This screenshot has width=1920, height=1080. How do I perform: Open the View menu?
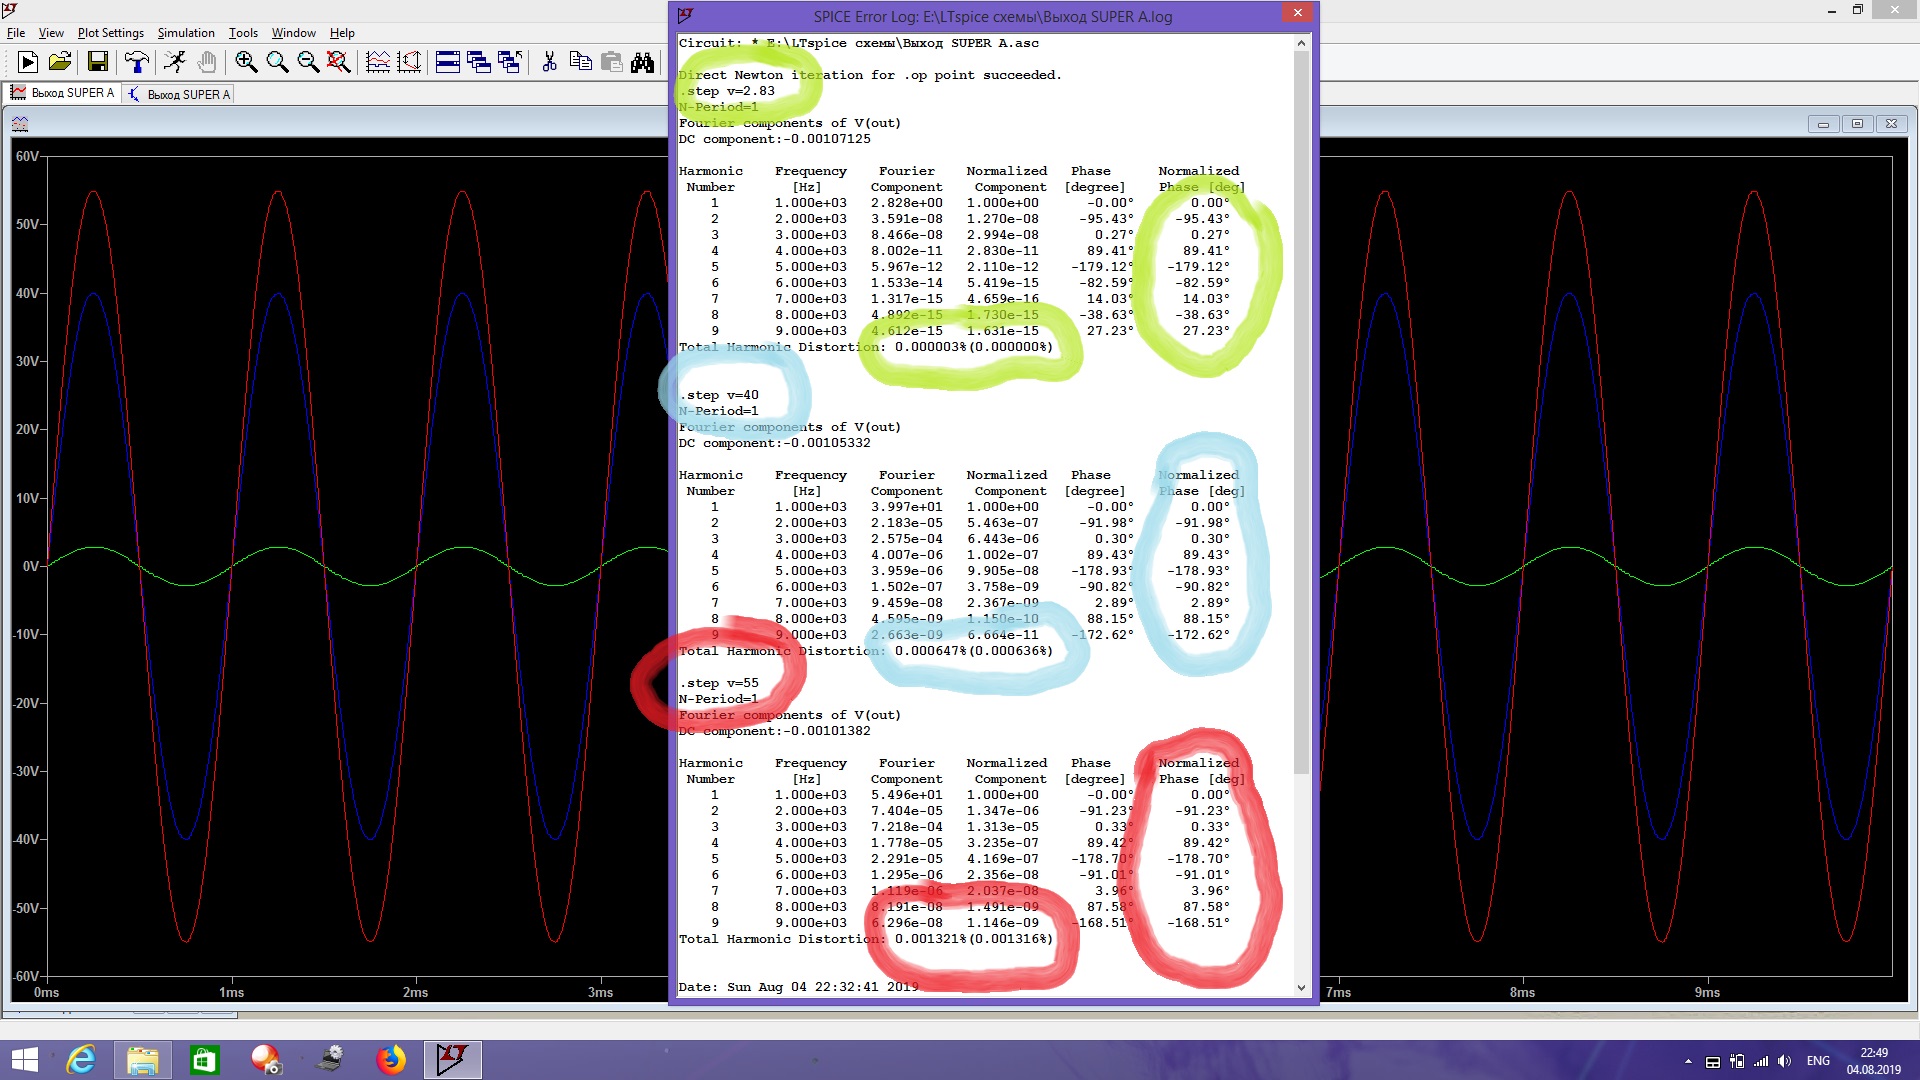tap(51, 33)
